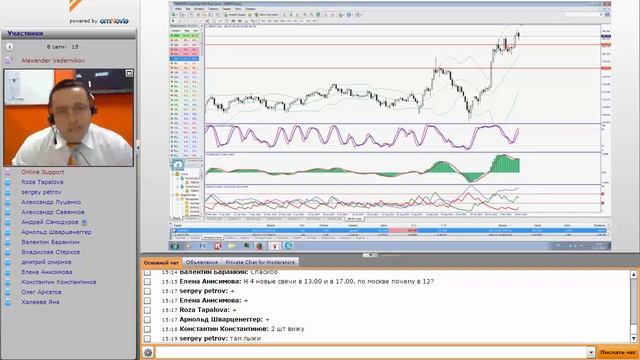Image resolution: width=640 pixels, height=360 pixels.
Task: Click user icon beside дмитрий смирнов
Action: [x=8, y=262]
